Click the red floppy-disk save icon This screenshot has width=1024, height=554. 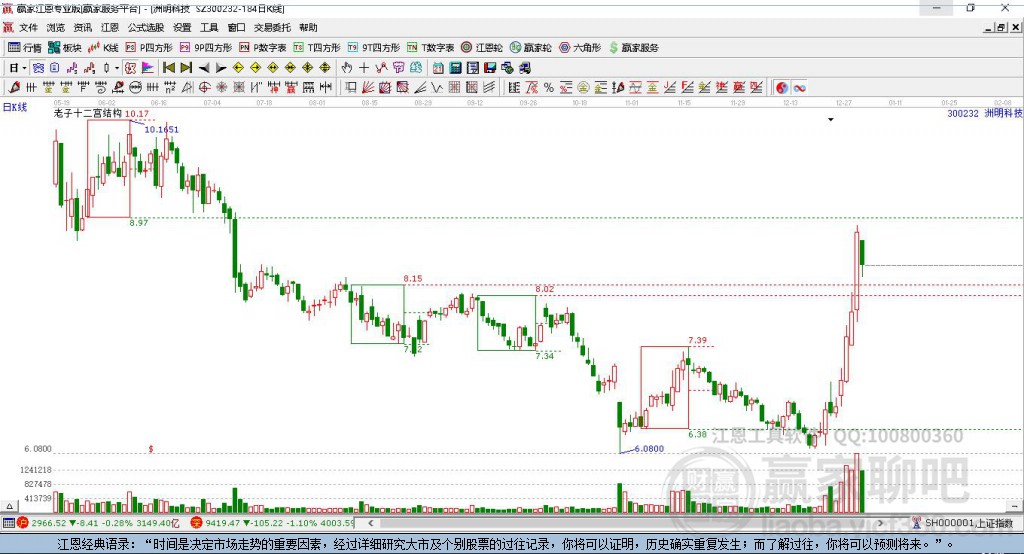coord(490,68)
